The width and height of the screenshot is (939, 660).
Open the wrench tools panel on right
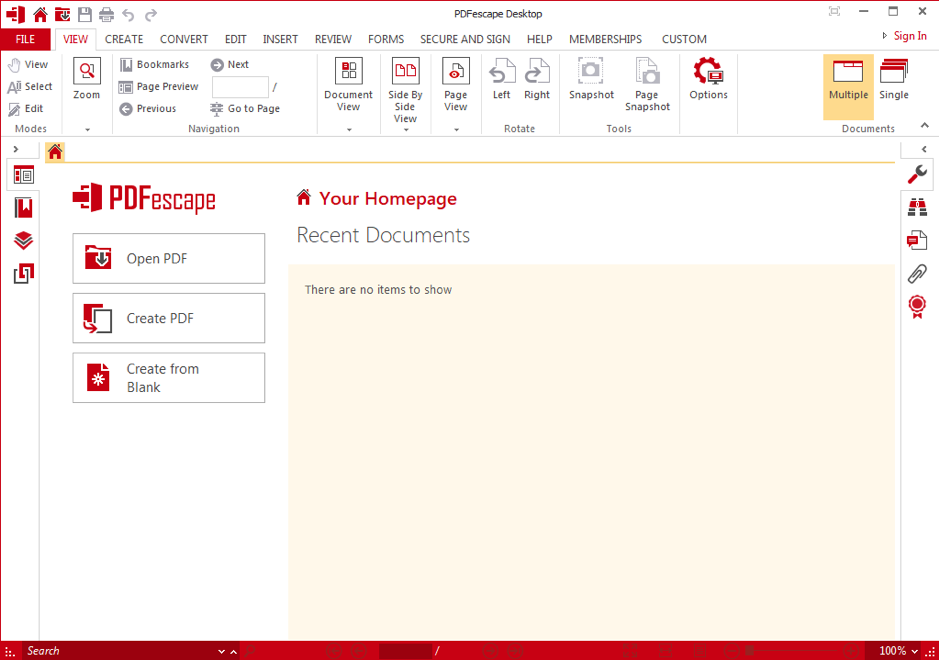(x=917, y=174)
